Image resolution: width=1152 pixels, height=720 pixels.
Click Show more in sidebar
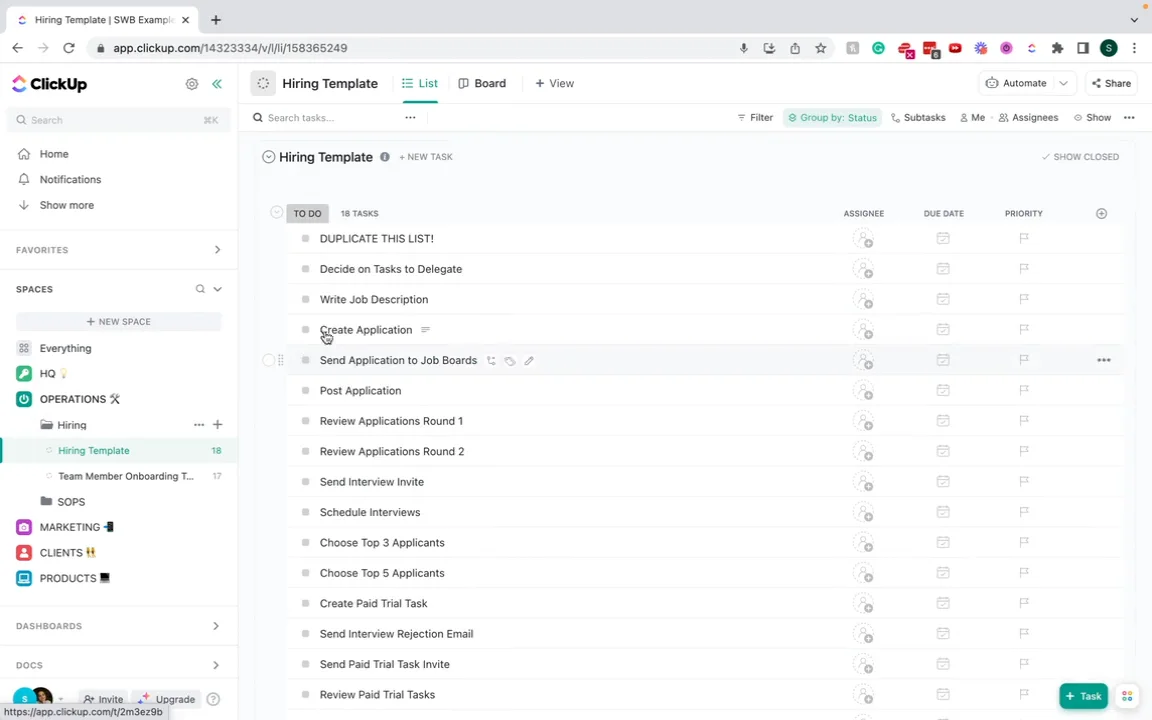tap(66, 205)
